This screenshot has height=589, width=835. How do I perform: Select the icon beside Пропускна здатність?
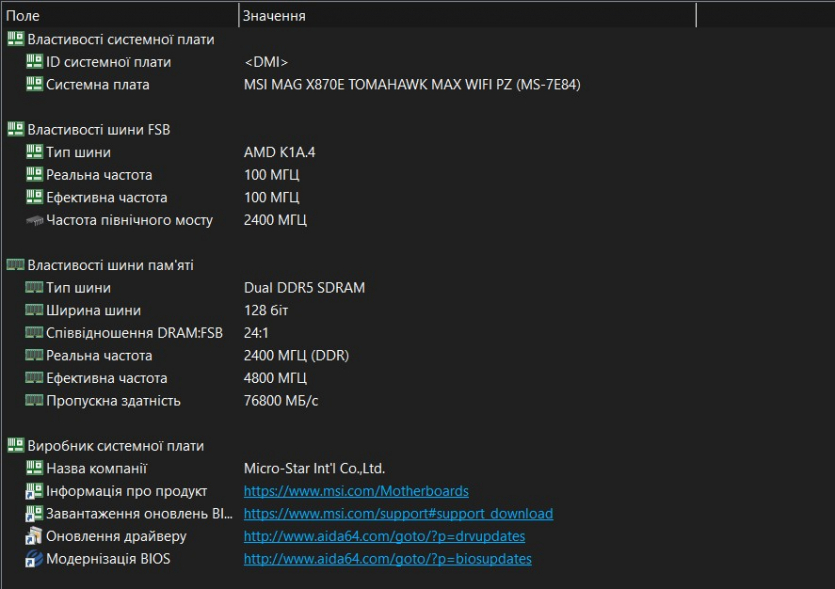35,401
